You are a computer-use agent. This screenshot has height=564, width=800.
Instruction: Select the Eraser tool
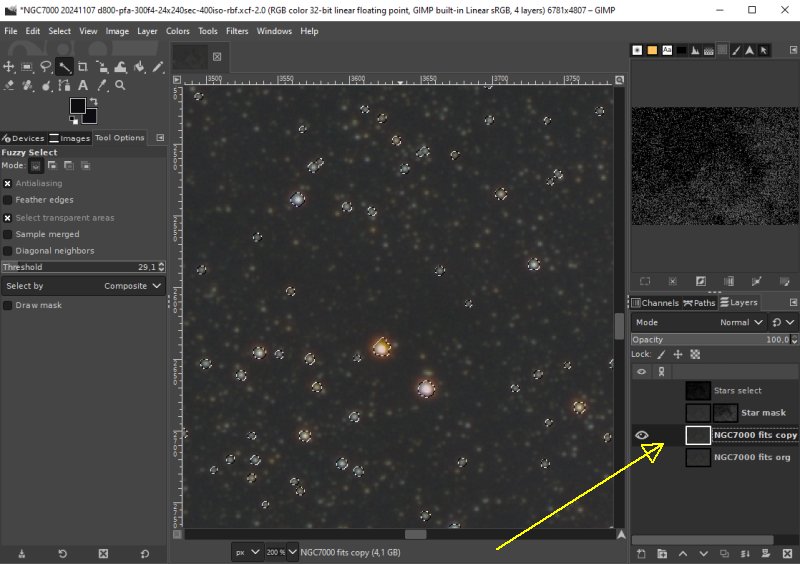pos(9,85)
